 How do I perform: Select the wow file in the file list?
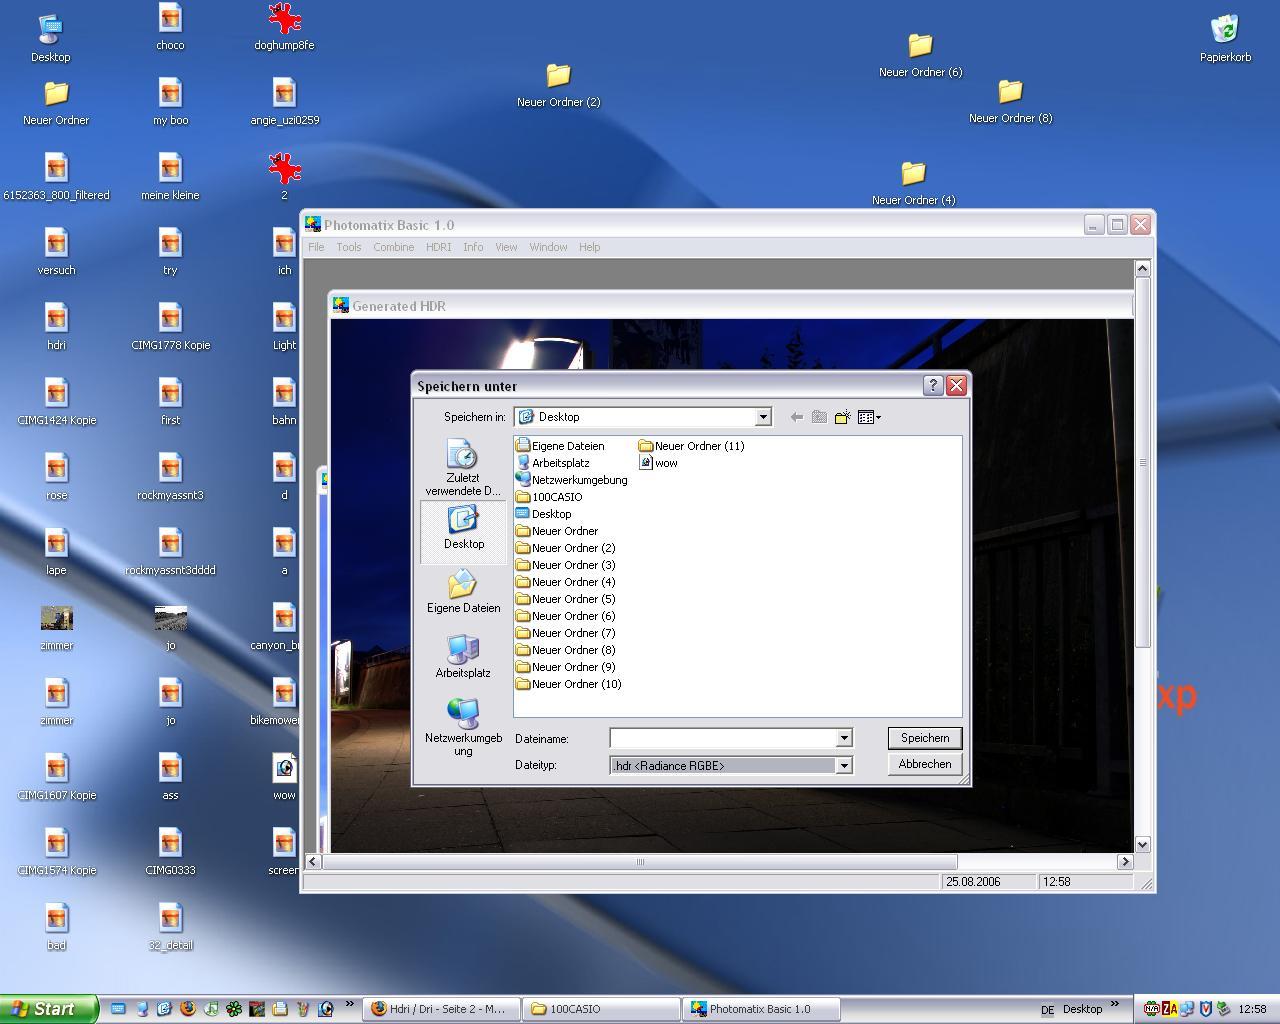click(659, 463)
